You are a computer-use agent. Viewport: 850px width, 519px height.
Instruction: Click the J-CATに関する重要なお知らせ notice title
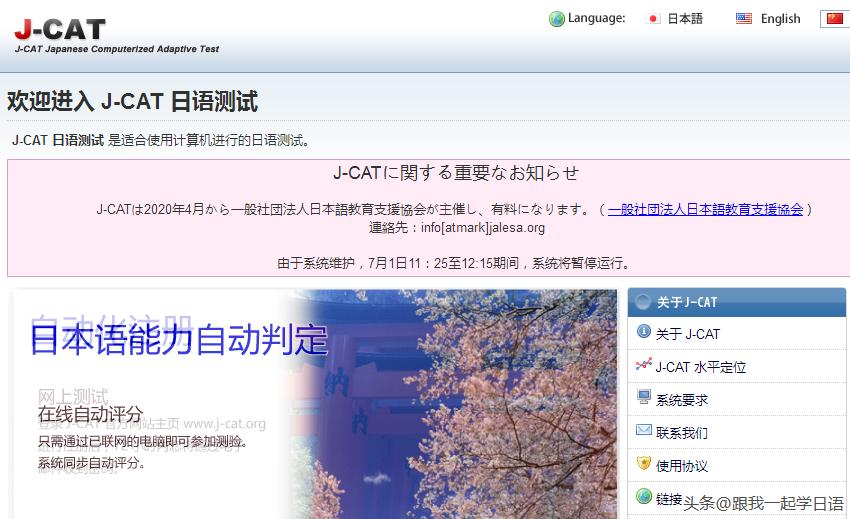pos(456,173)
